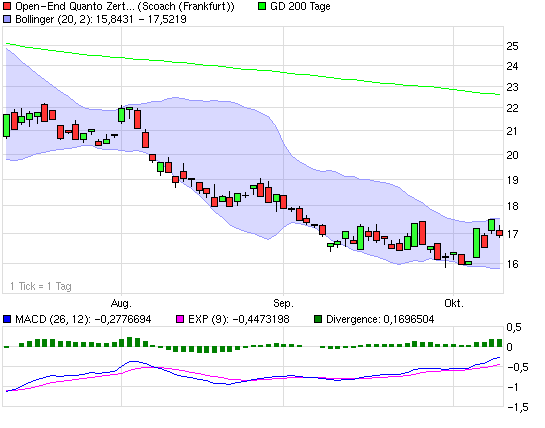The height and width of the screenshot is (428, 545).
Task: Click the 'Aug.' x-axis label
Action: point(121,303)
